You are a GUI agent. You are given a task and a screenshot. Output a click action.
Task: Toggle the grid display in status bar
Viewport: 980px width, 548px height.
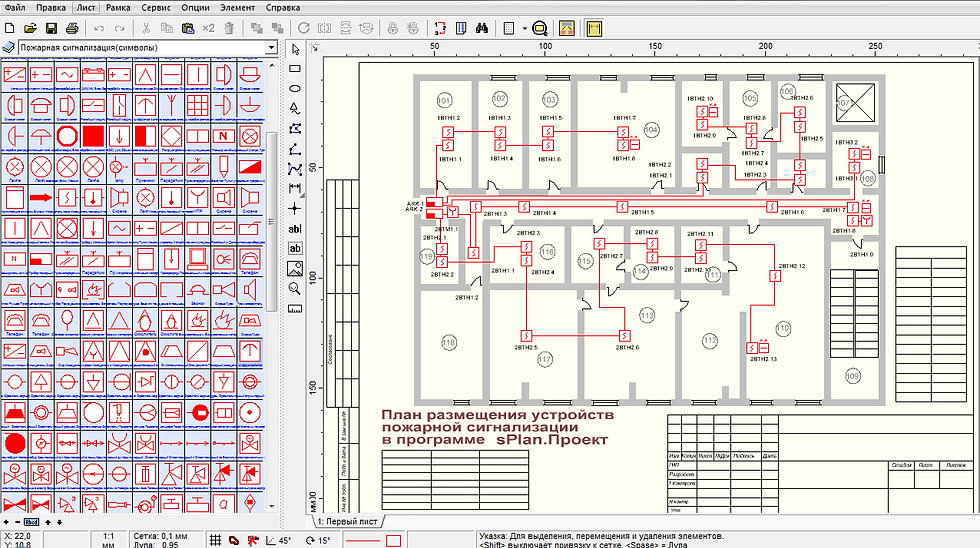[216, 540]
